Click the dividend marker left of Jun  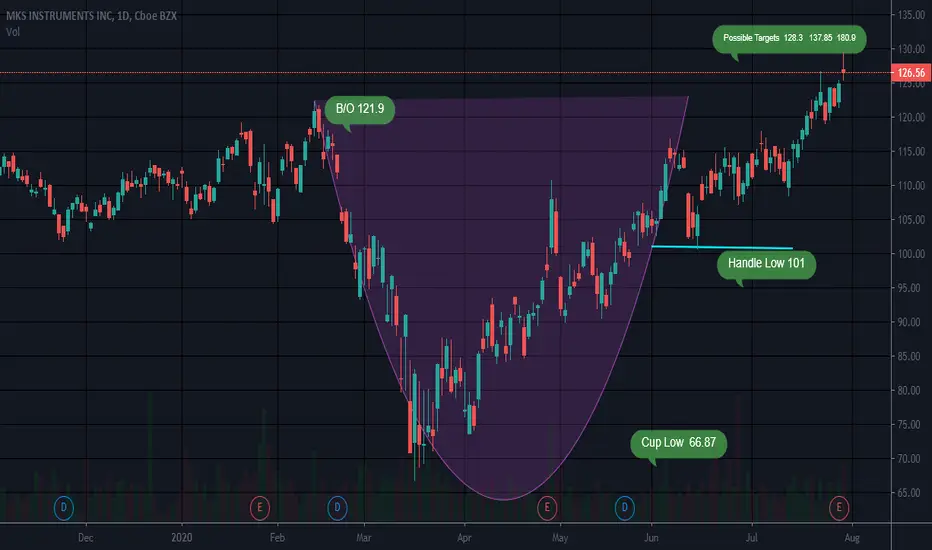click(x=624, y=508)
